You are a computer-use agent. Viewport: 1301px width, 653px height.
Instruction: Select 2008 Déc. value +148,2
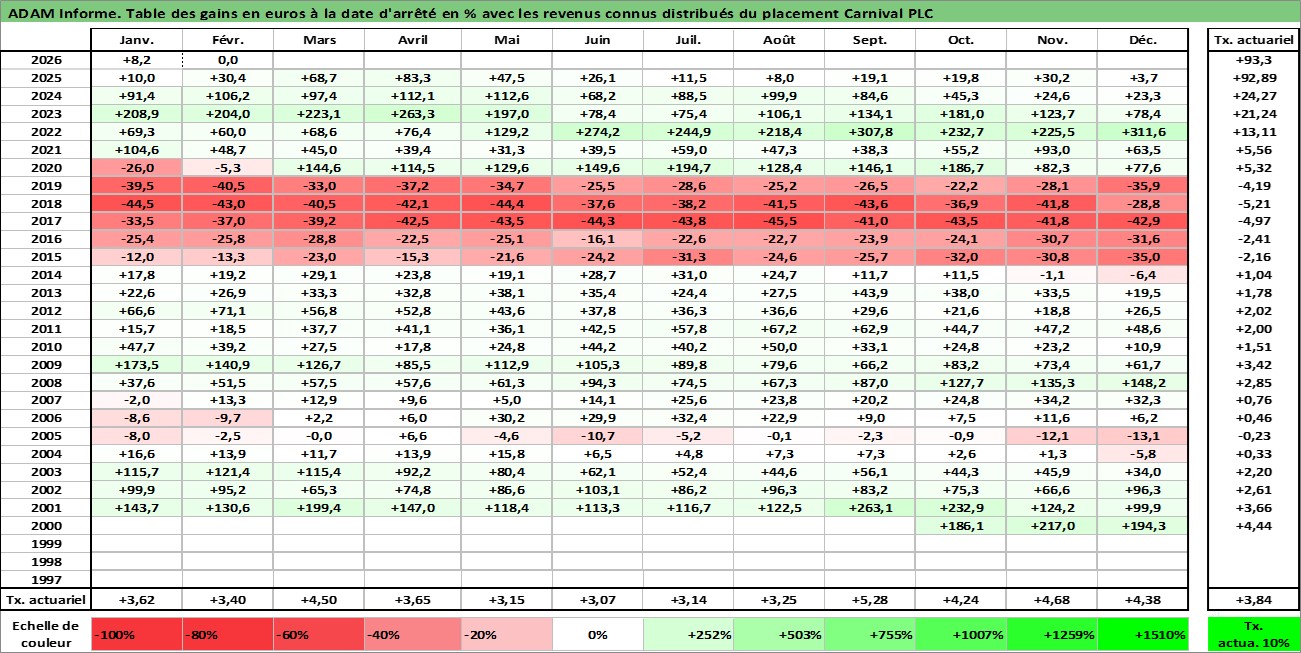coord(1143,382)
